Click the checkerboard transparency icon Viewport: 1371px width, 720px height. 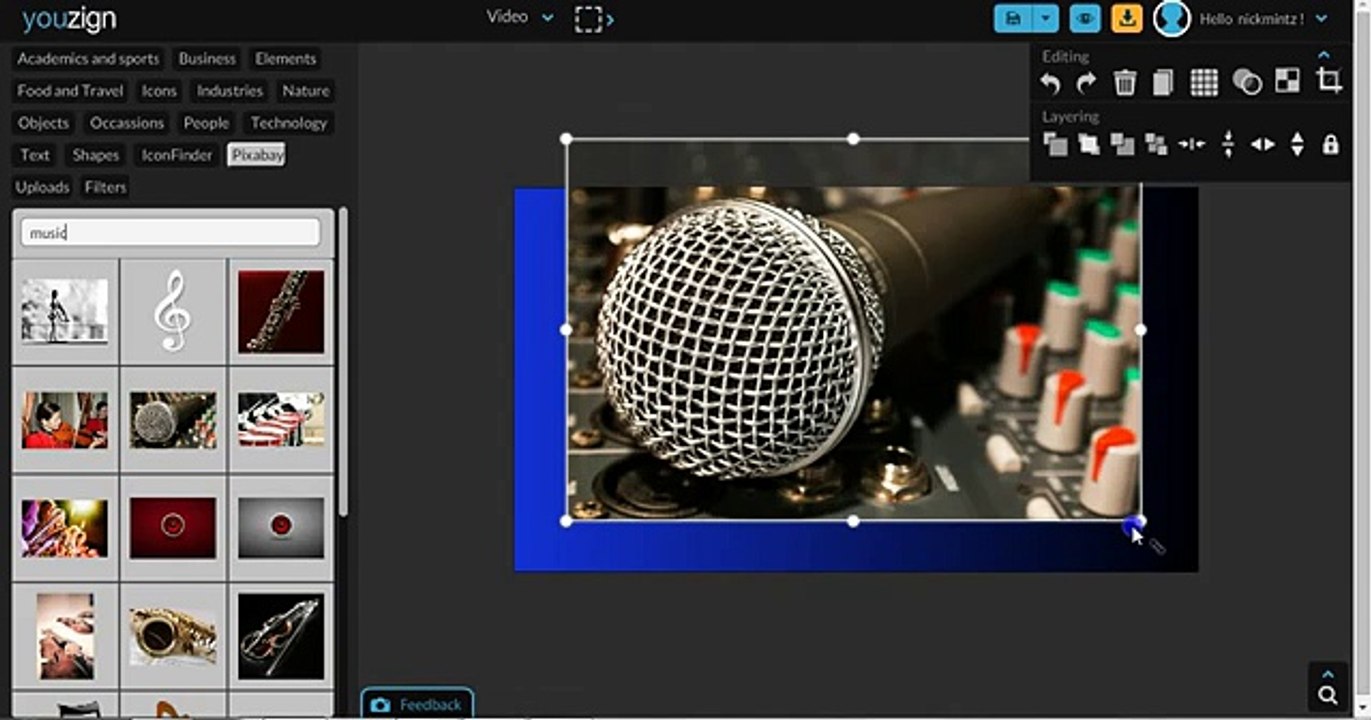tap(1288, 81)
